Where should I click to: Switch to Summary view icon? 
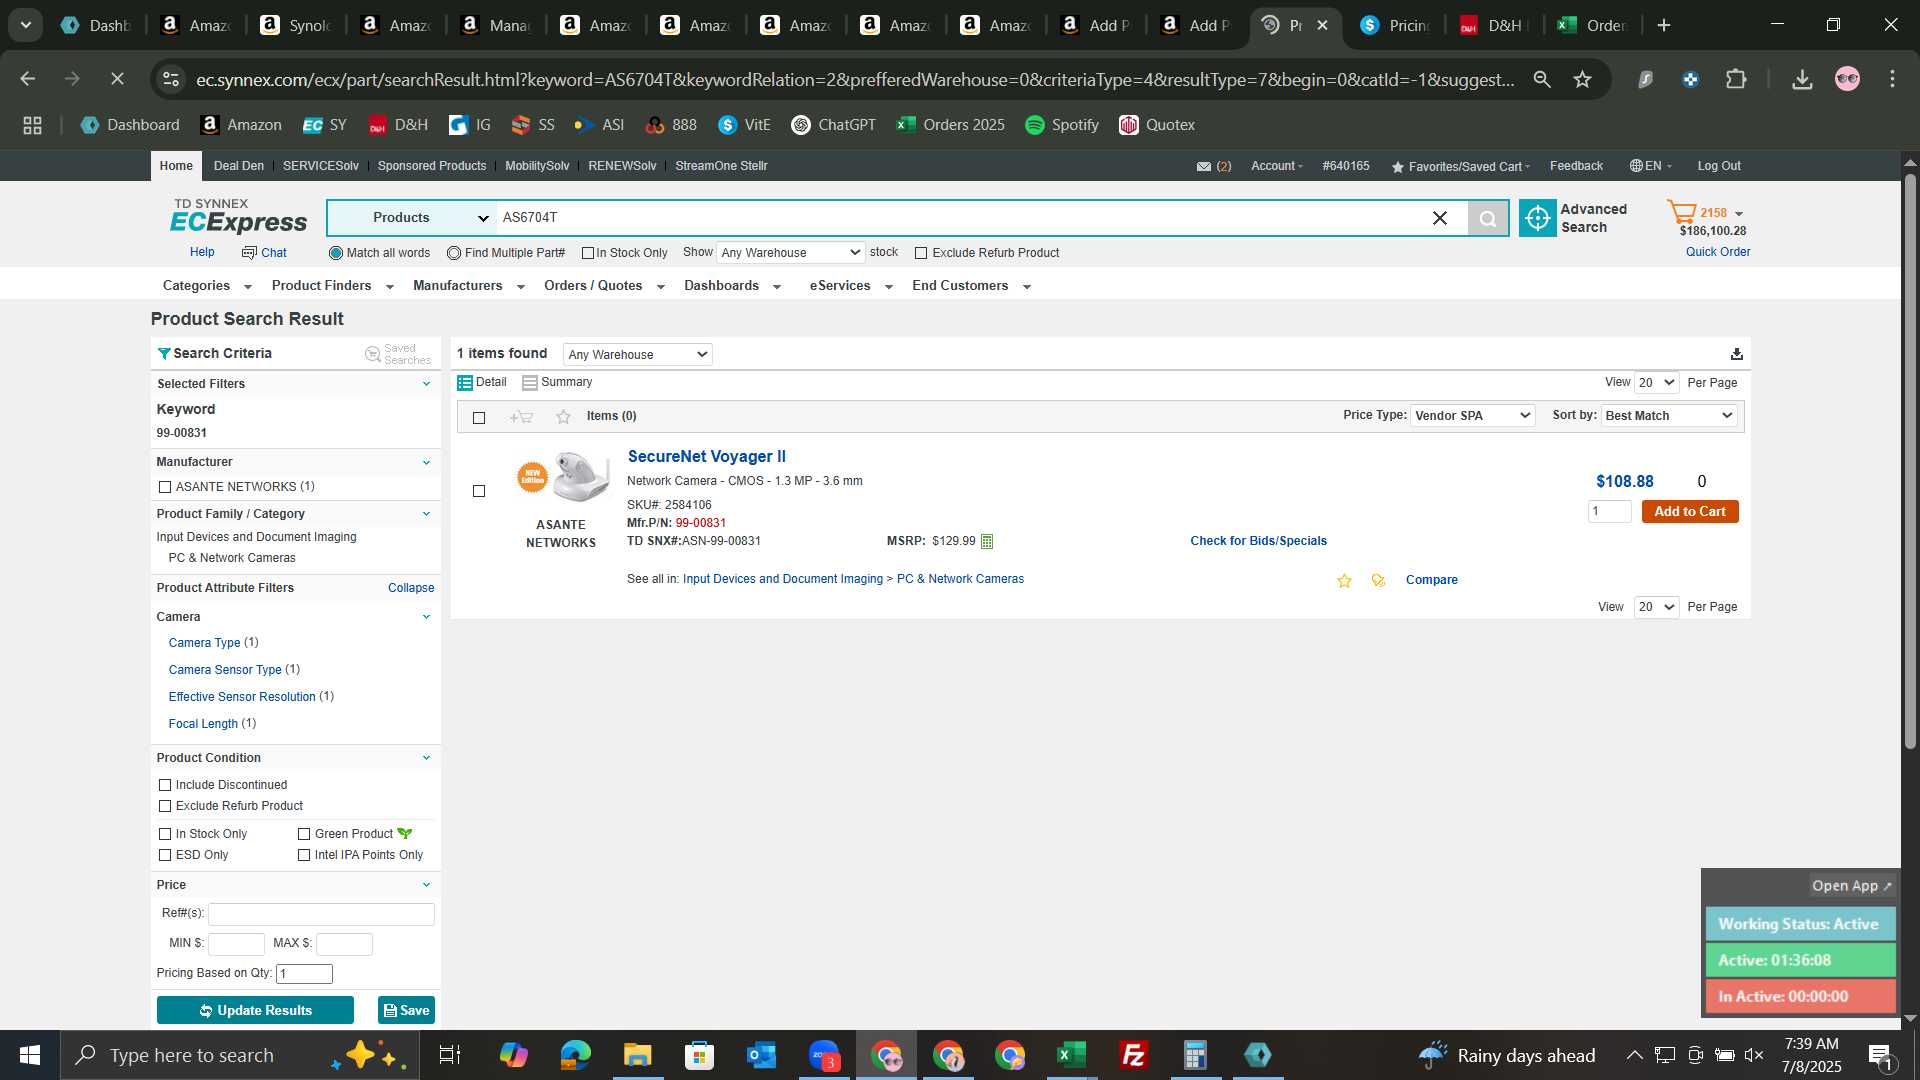click(x=530, y=383)
